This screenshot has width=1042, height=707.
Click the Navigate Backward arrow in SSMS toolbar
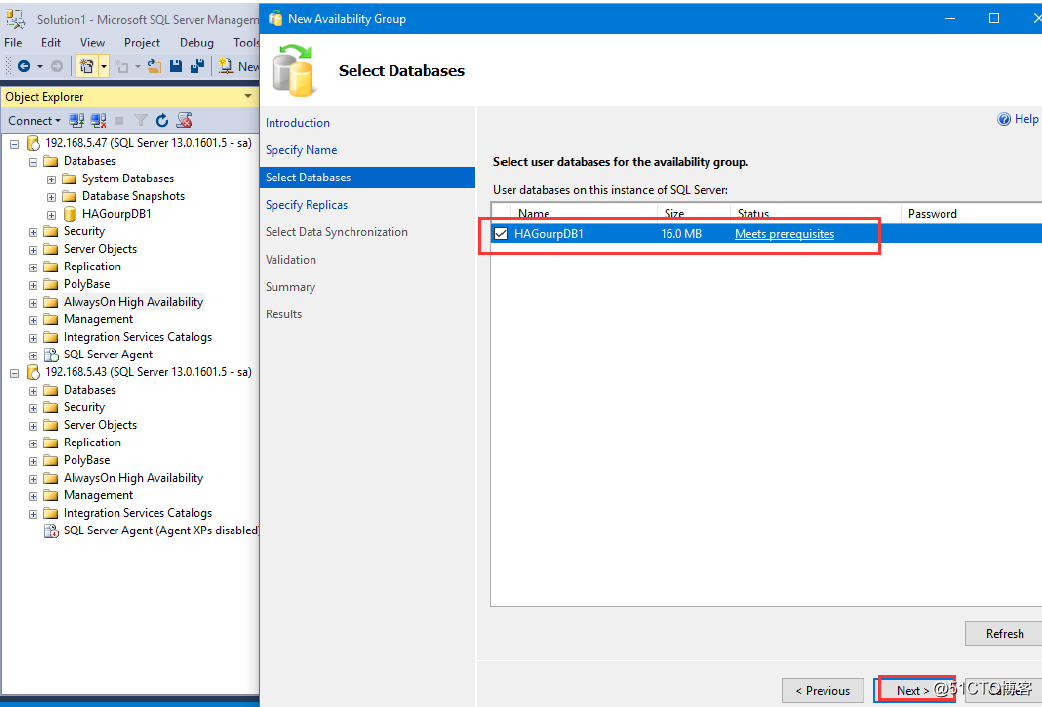25,66
